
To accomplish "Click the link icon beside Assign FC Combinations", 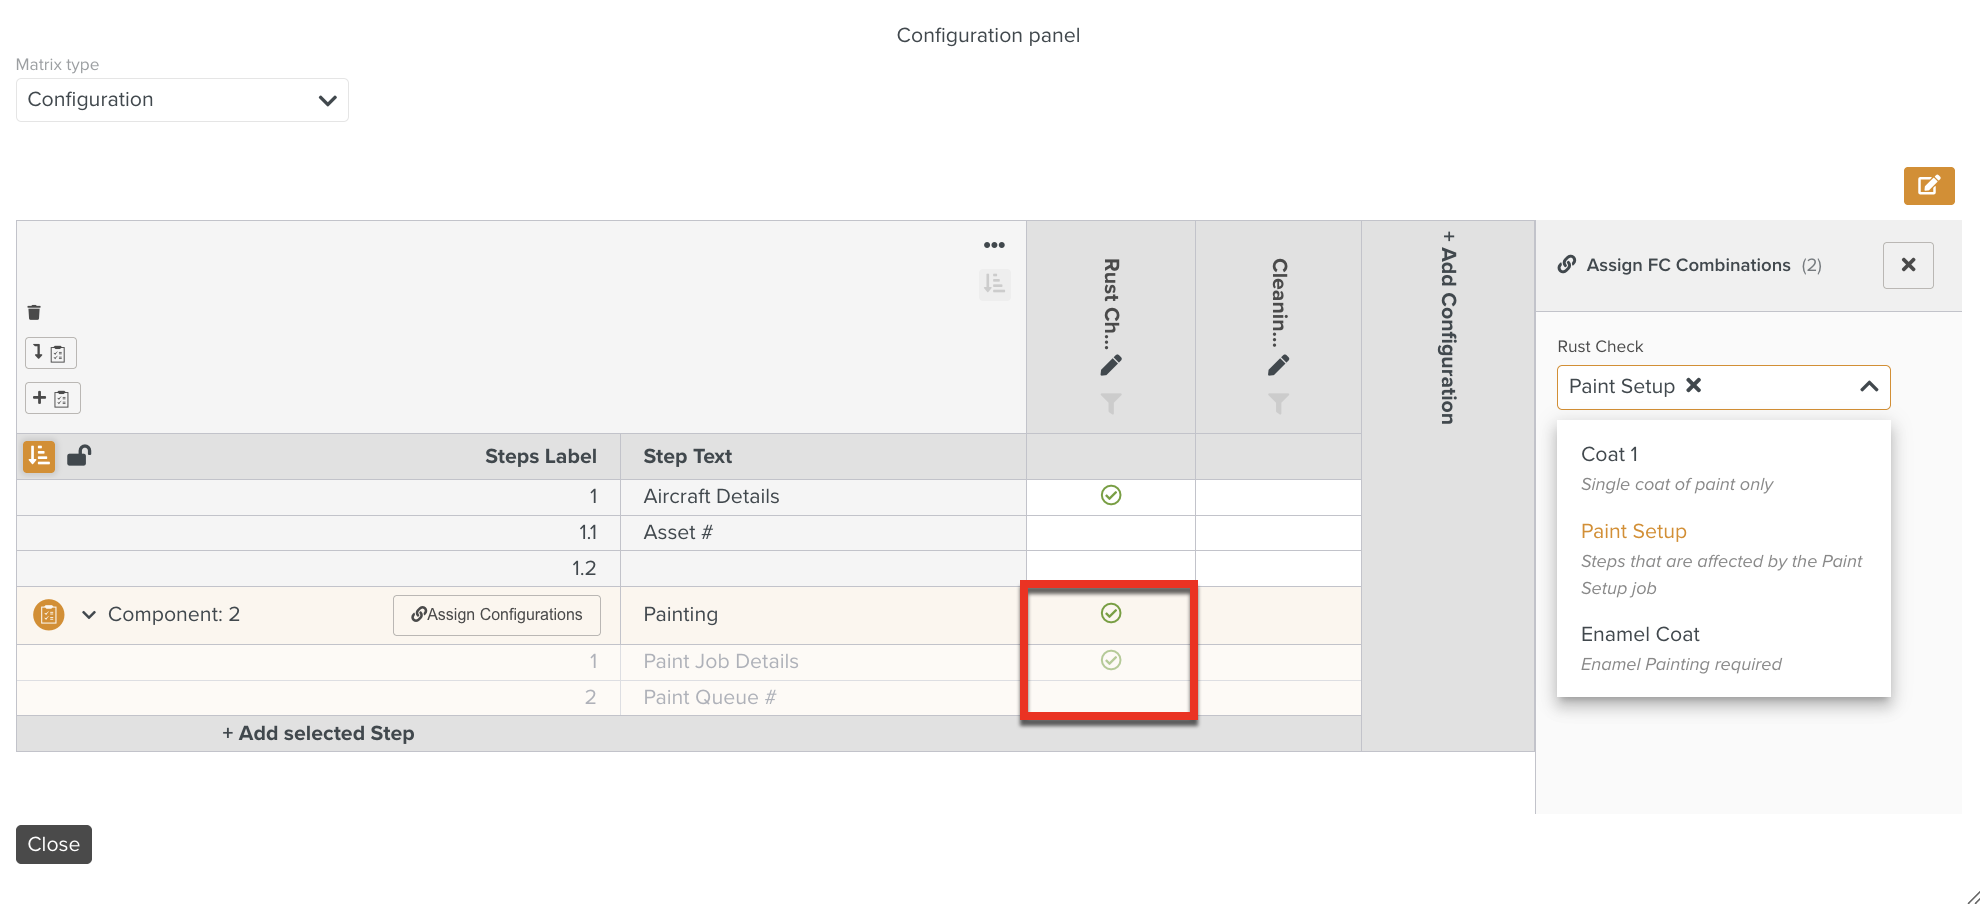I will tap(1567, 265).
